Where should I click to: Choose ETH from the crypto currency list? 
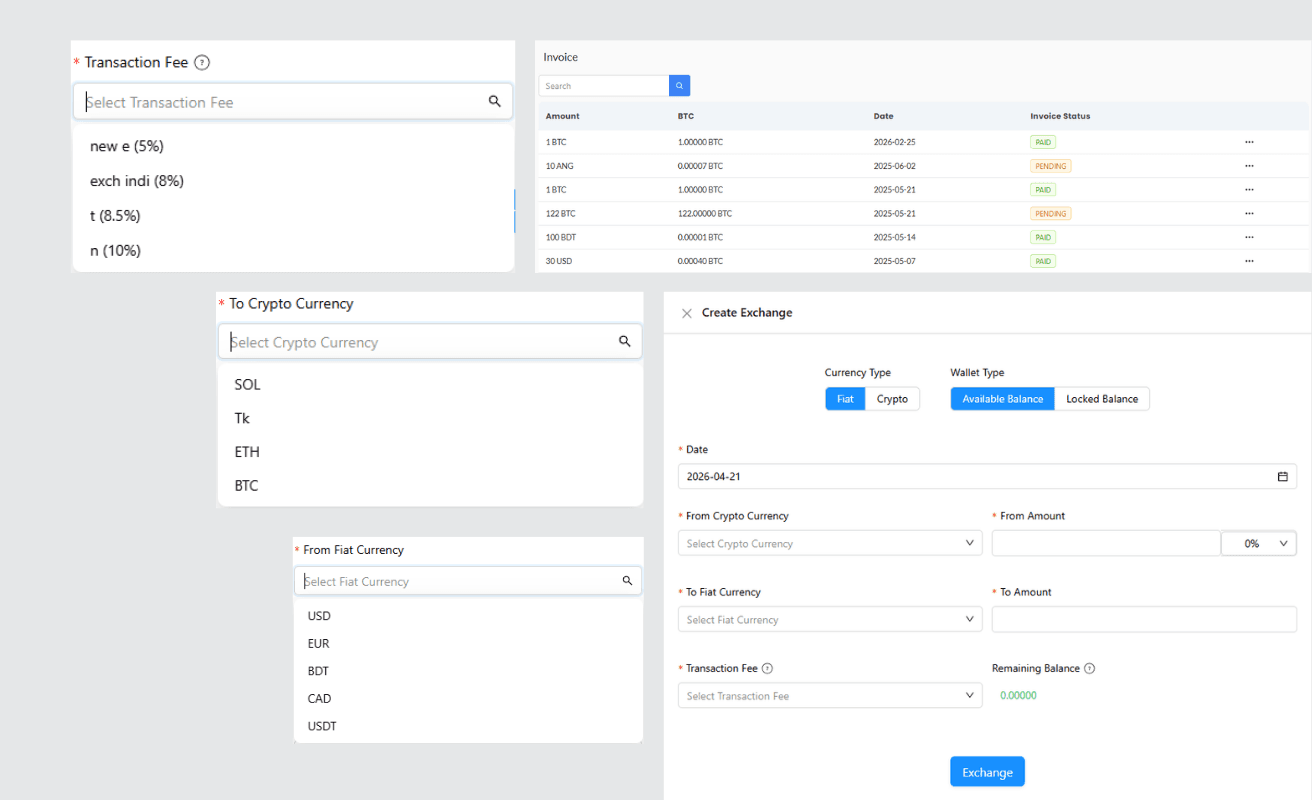tap(246, 451)
